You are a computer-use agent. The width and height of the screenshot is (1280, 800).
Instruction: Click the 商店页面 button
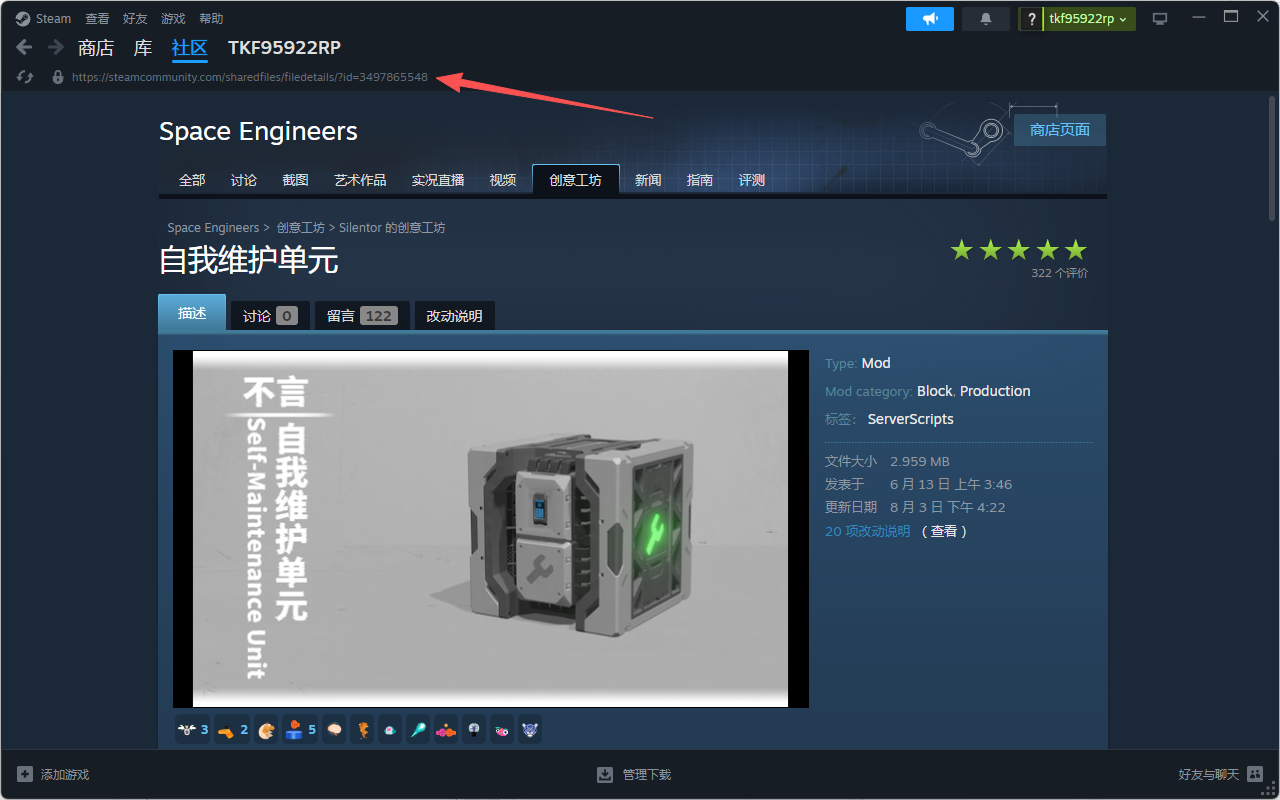point(1059,130)
